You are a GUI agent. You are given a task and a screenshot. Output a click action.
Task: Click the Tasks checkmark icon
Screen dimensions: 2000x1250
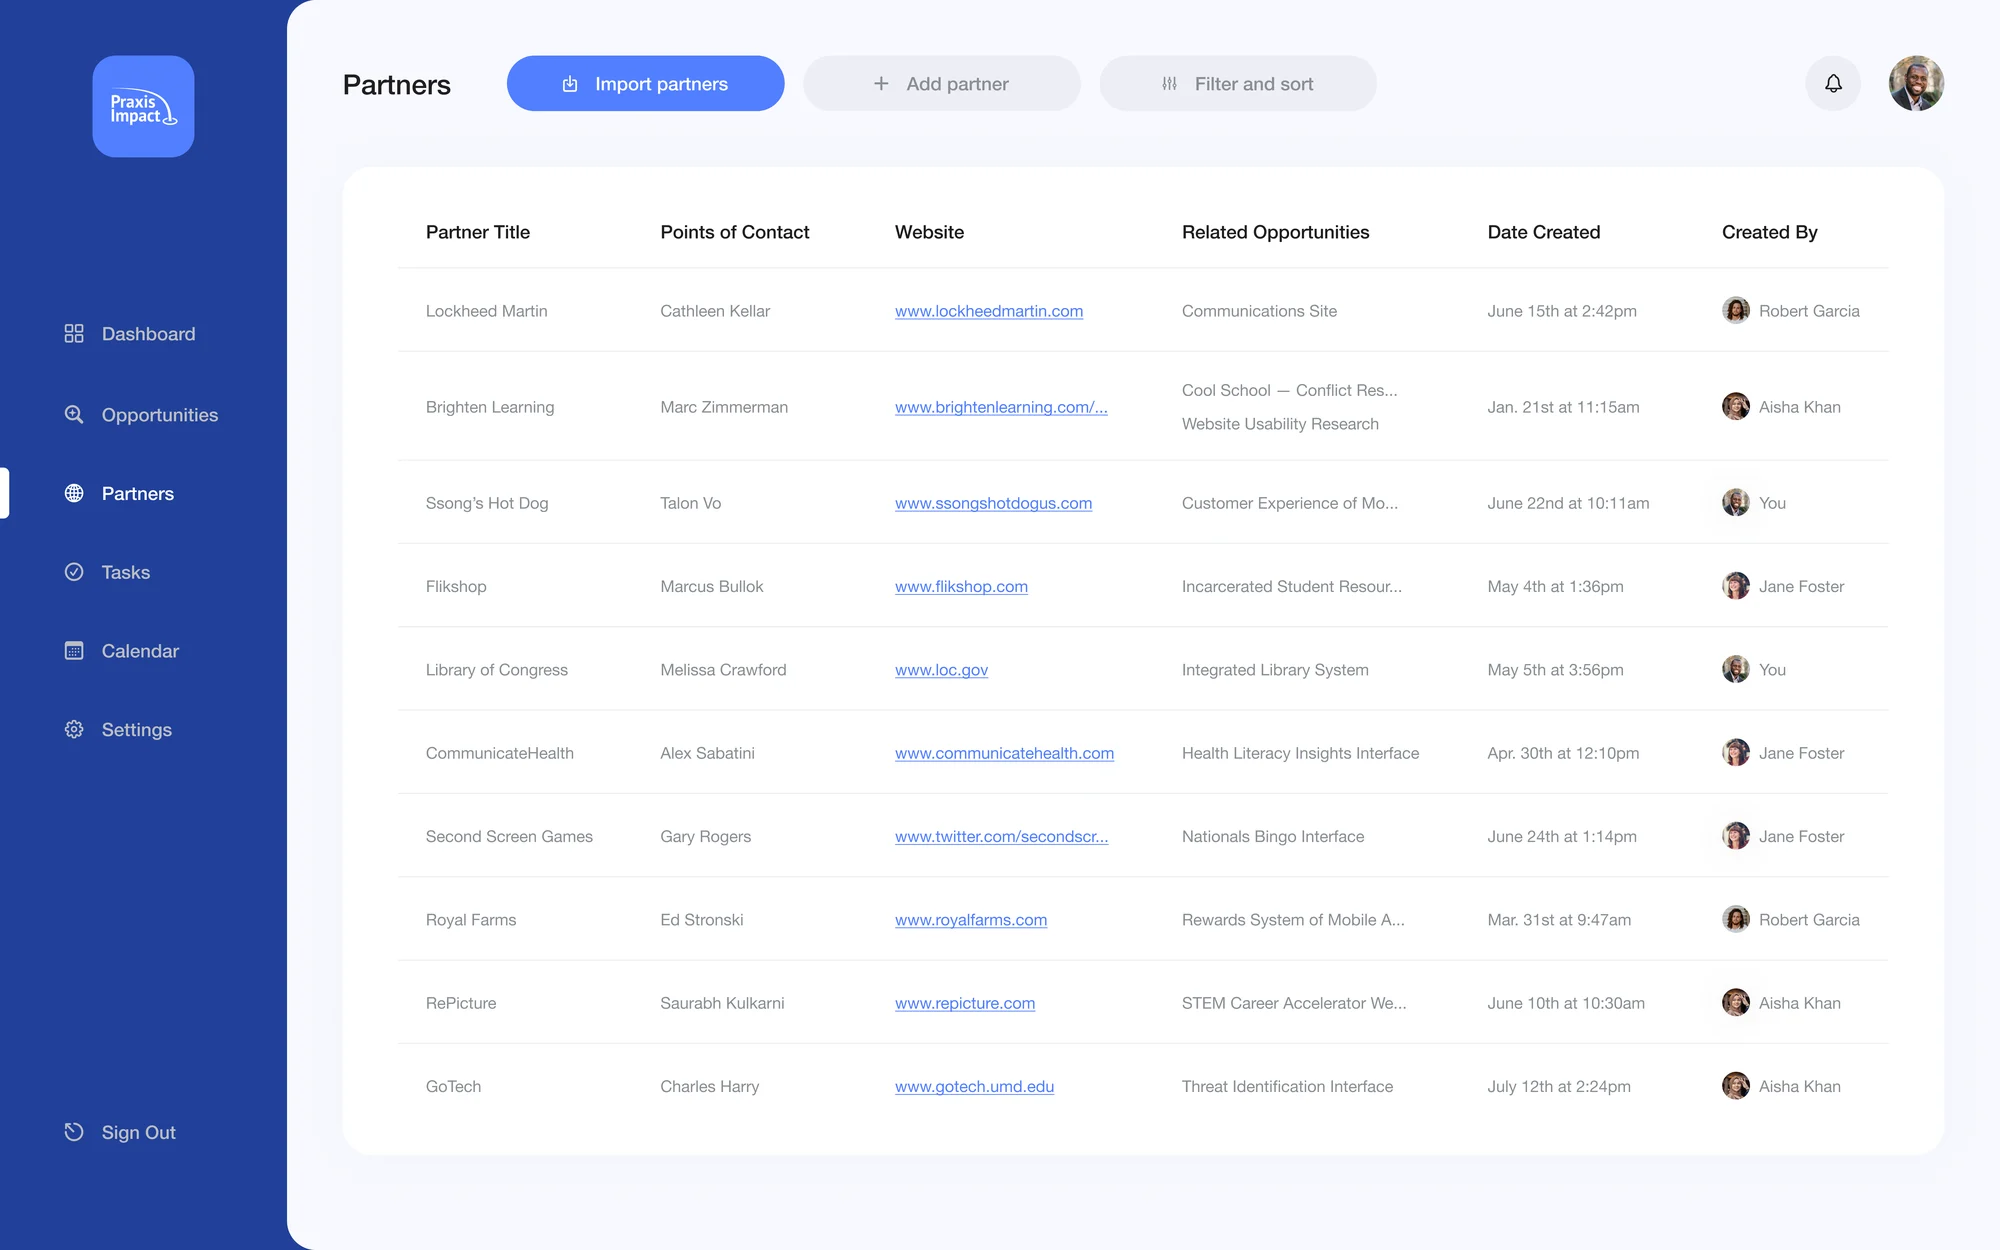pyautogui.click(x=74, y=572)
